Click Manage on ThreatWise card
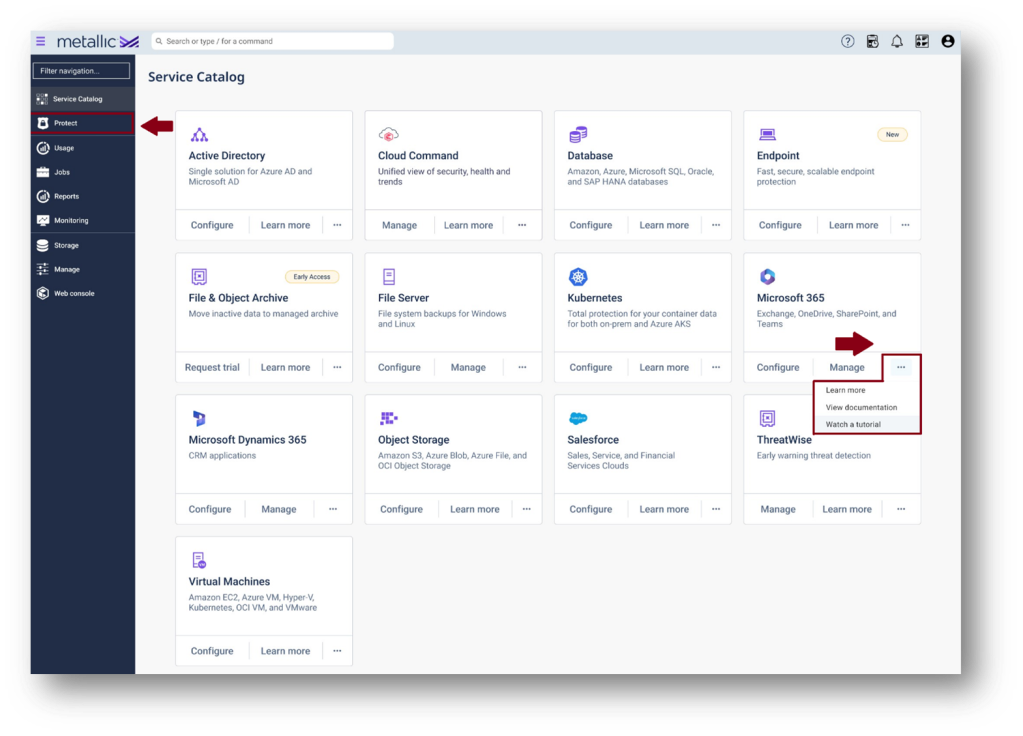 click(778, 509)
